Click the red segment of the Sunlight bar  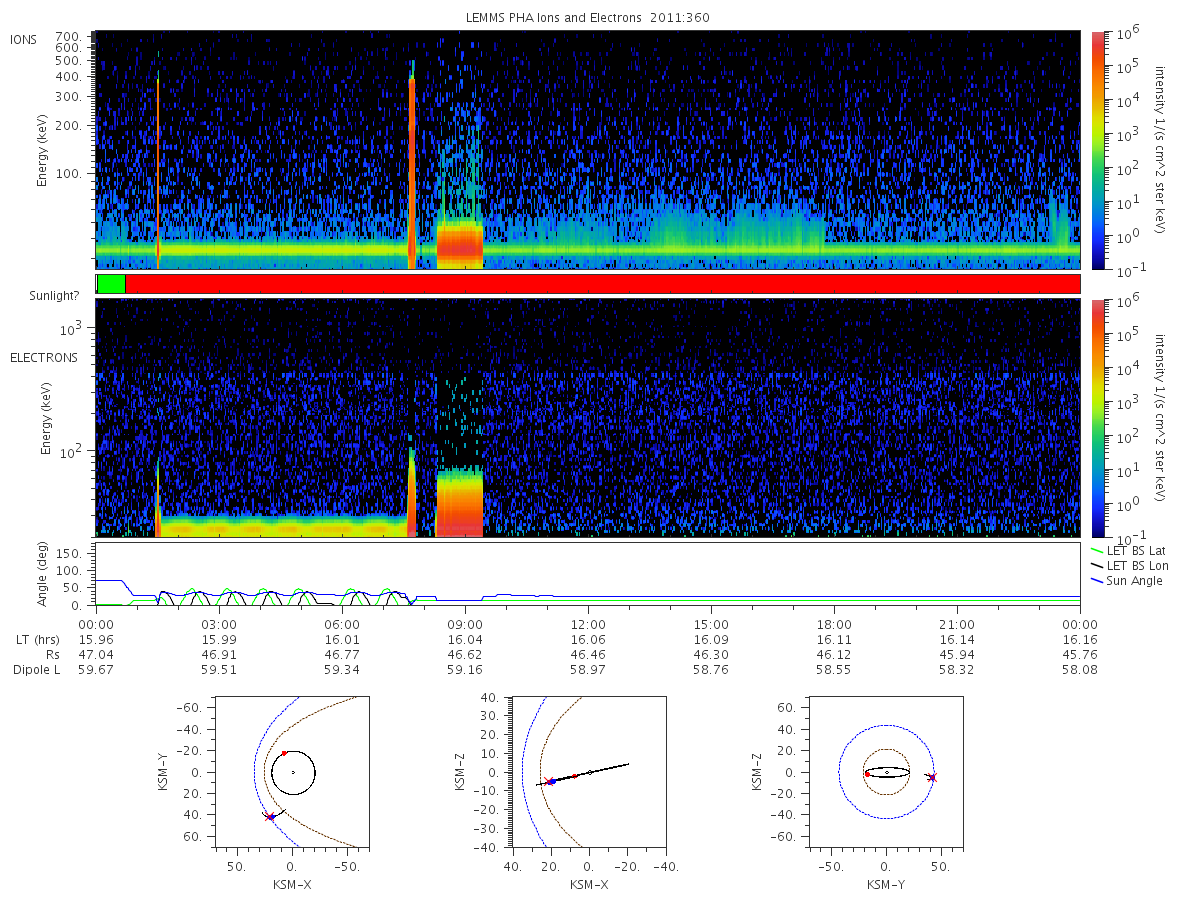tap(602, 284)
